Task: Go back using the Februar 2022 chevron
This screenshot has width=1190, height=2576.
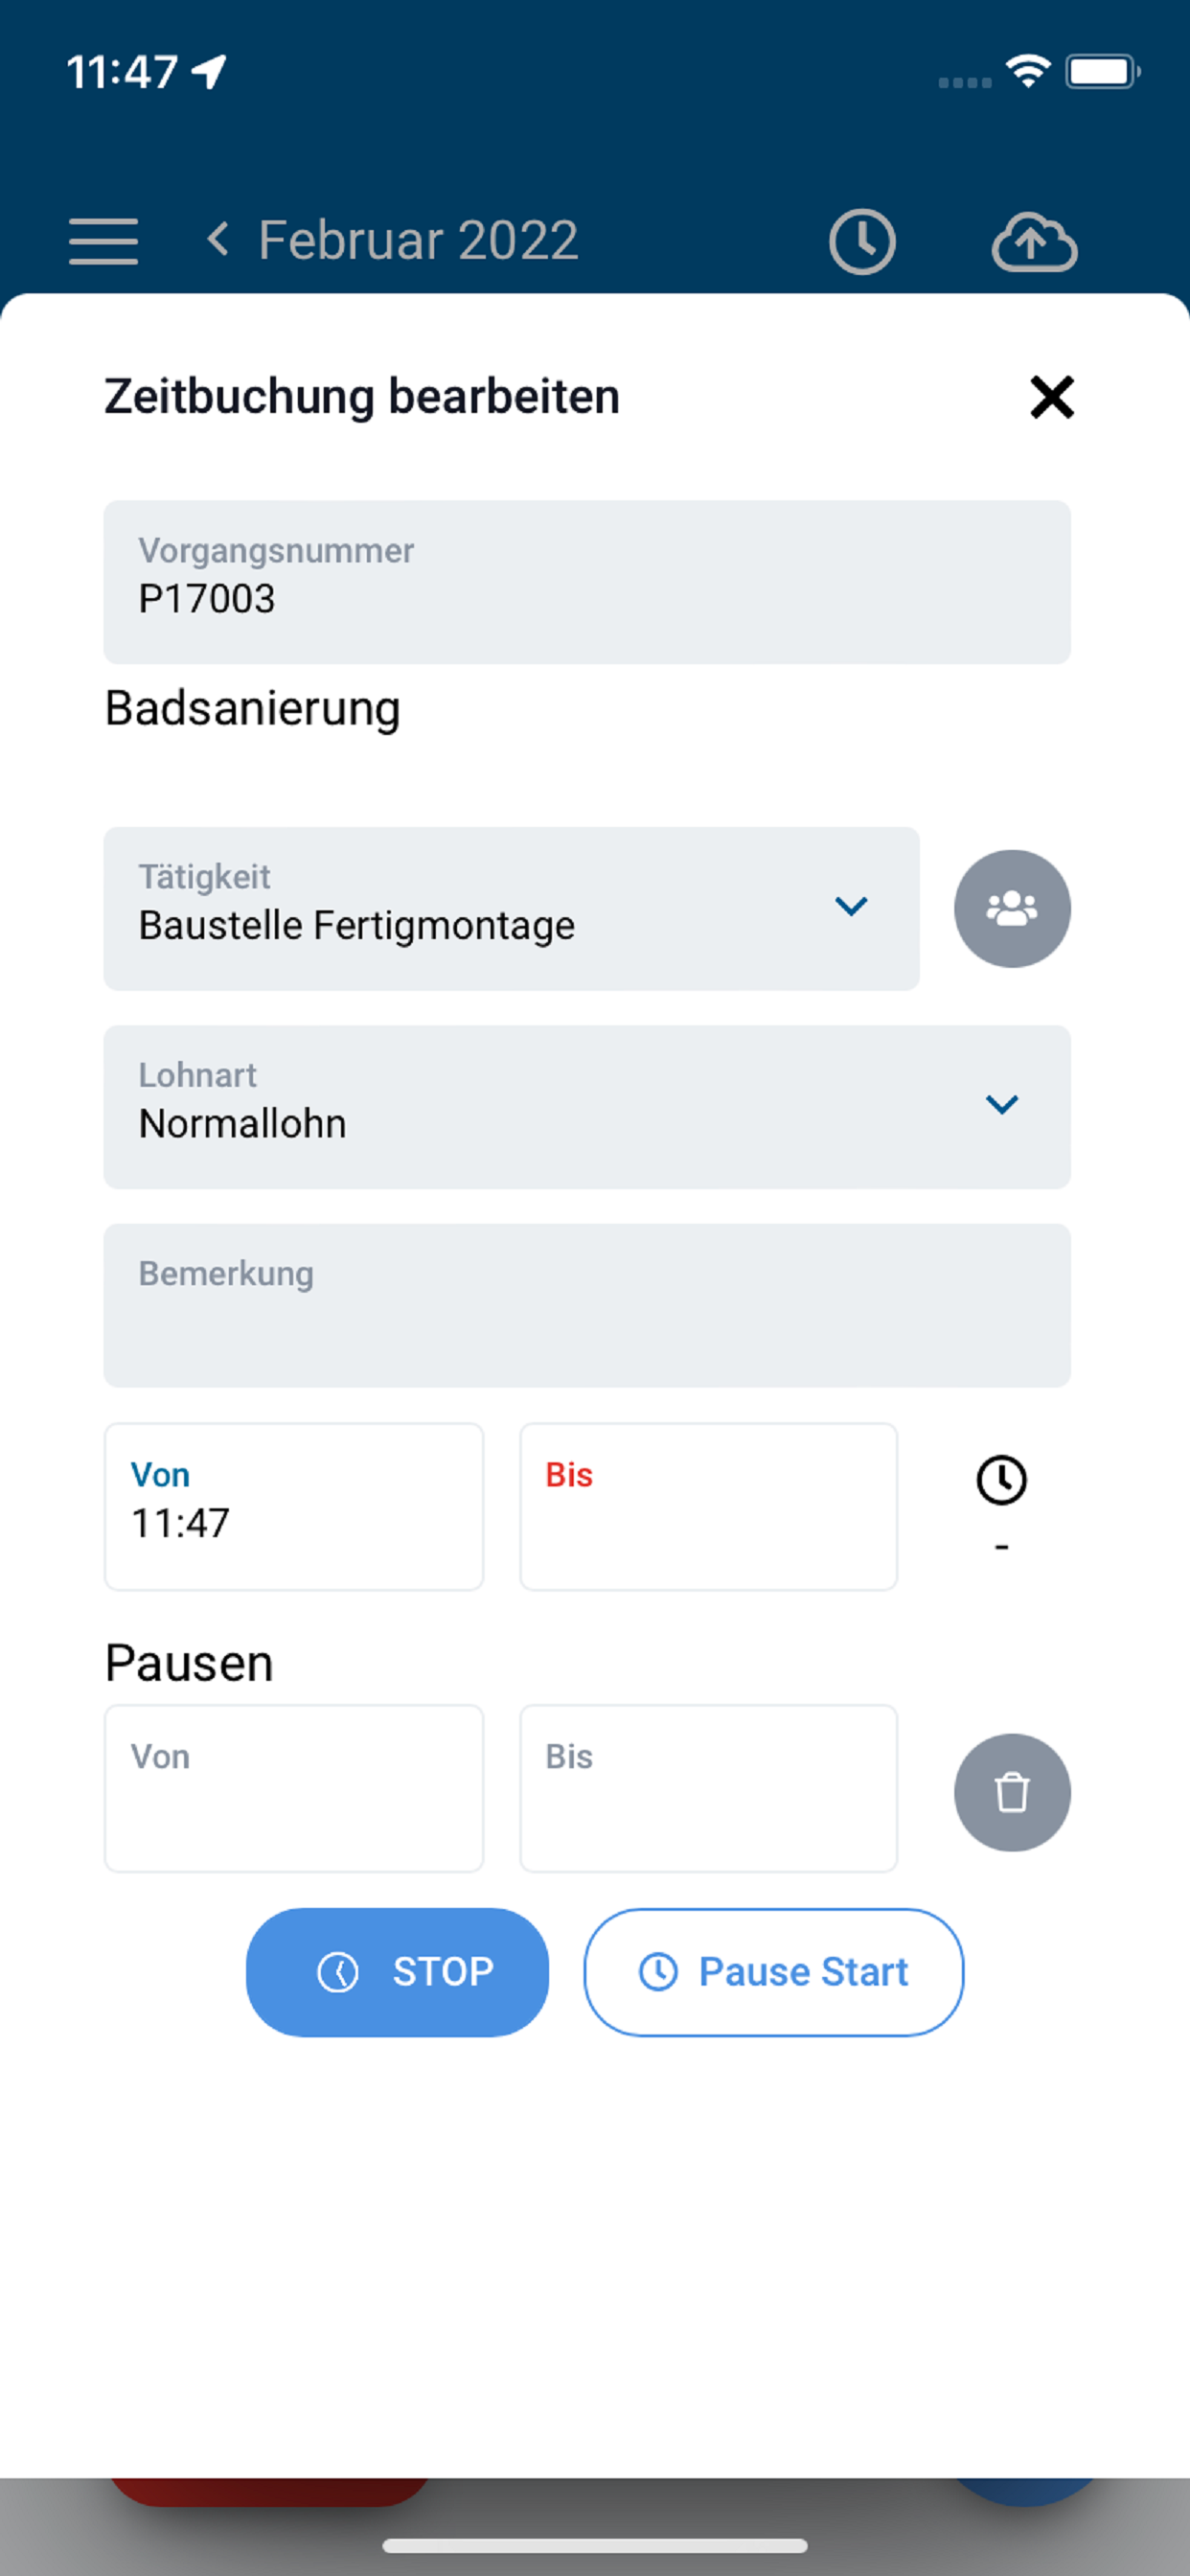Action: pyautogui.click(x=217, y=240)
